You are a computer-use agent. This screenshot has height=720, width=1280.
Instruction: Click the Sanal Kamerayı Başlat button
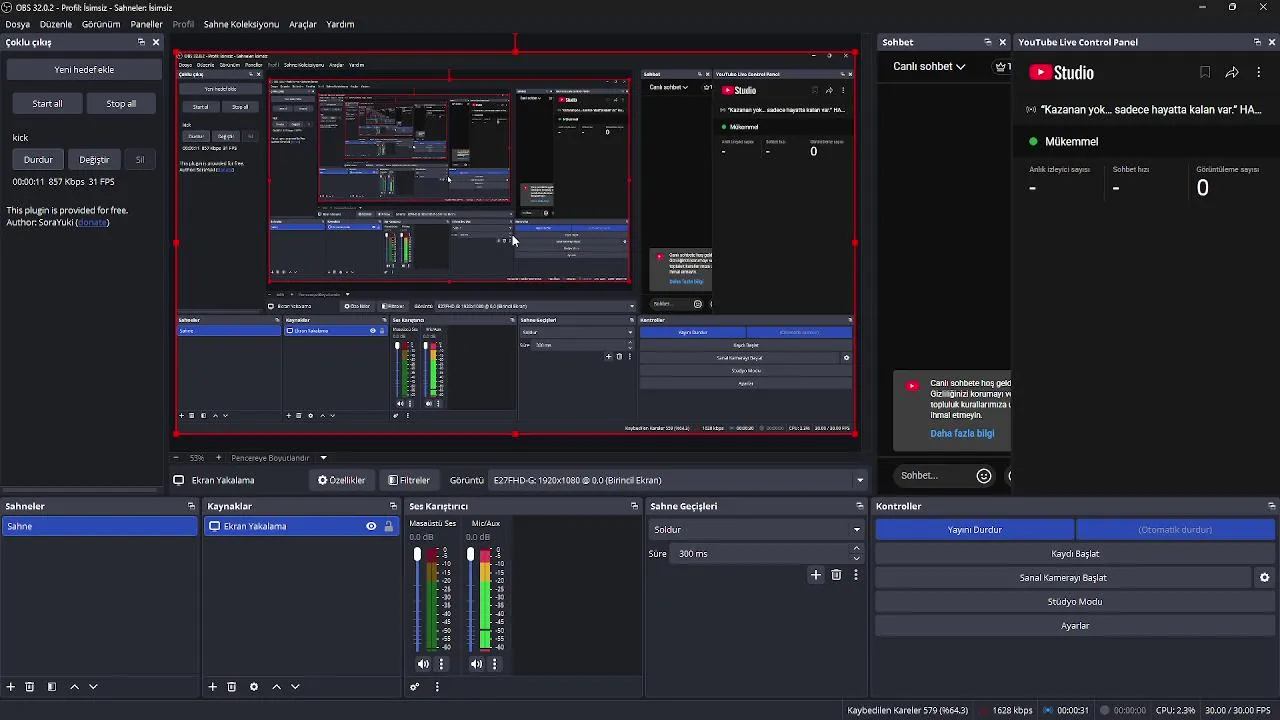click(x=1063, y=578)
